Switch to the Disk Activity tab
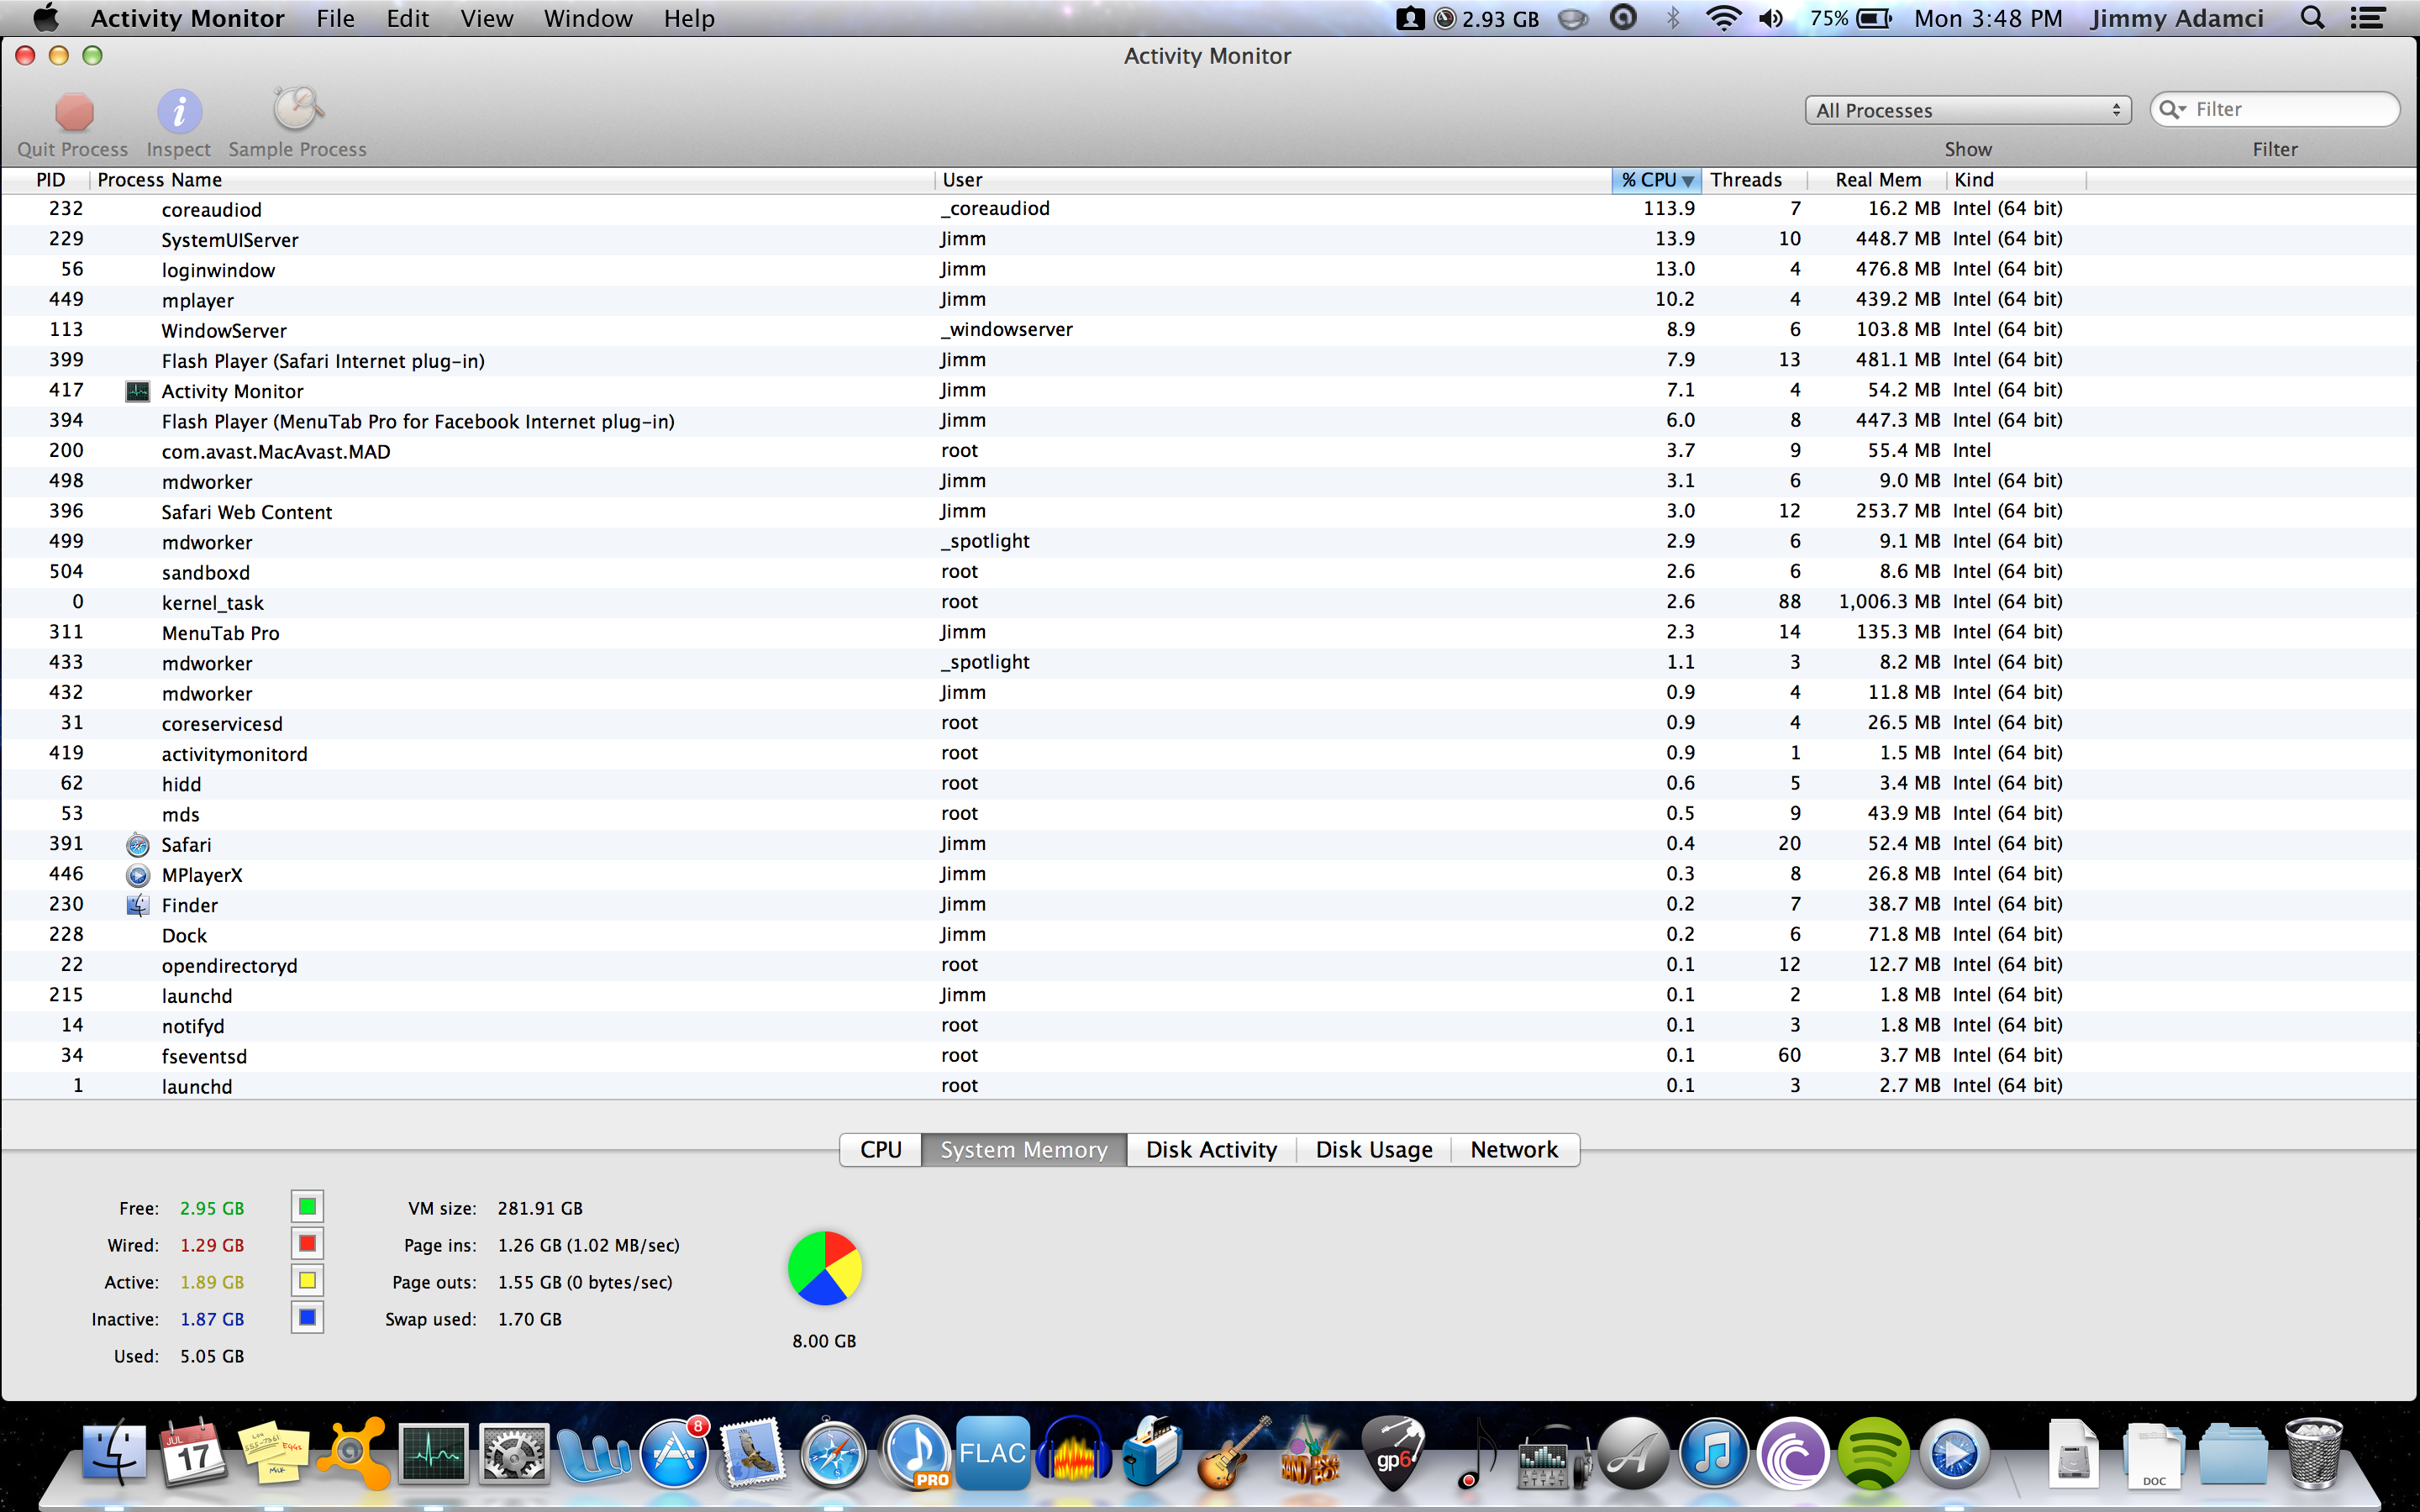Screen dimensions: 2420x1512 click(1211, 1150)
